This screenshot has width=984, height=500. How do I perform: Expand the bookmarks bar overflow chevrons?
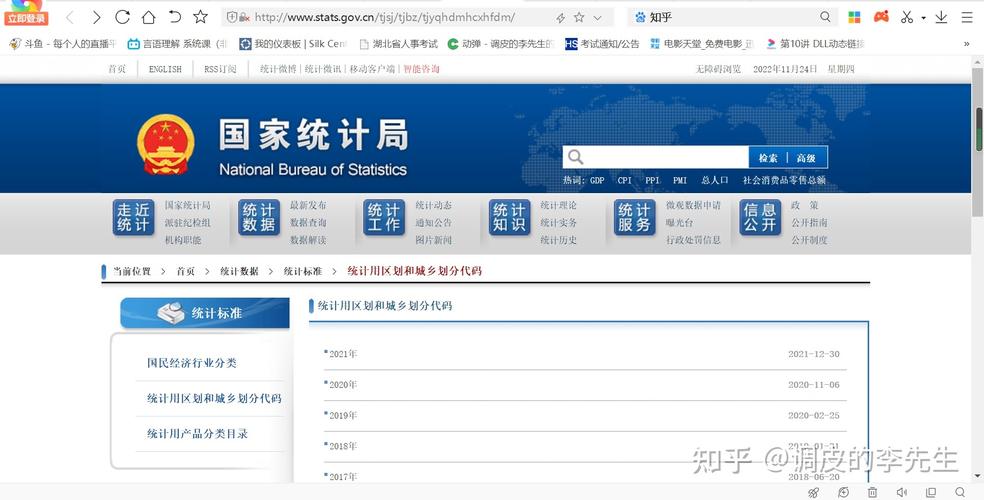tap(966, 44)
